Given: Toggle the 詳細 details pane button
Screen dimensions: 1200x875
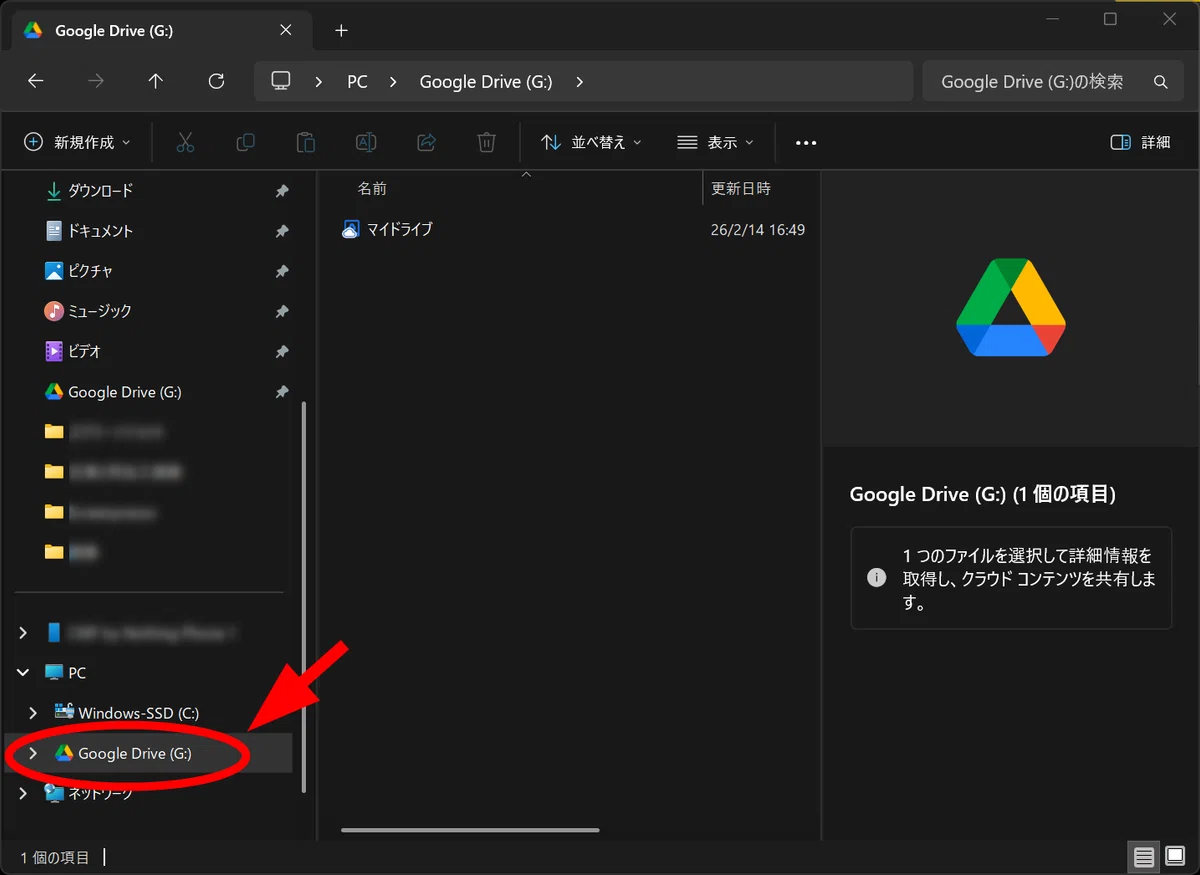Looking at the screenshot, I should 1141,142.
